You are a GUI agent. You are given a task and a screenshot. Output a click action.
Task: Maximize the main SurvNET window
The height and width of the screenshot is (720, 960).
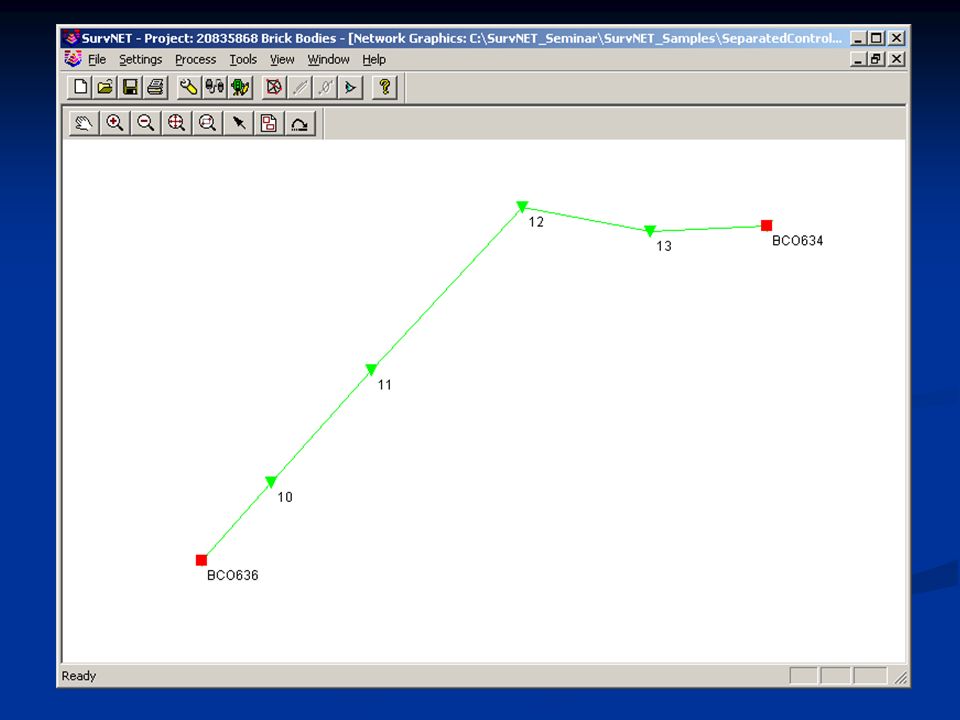(x=877, y=38)
